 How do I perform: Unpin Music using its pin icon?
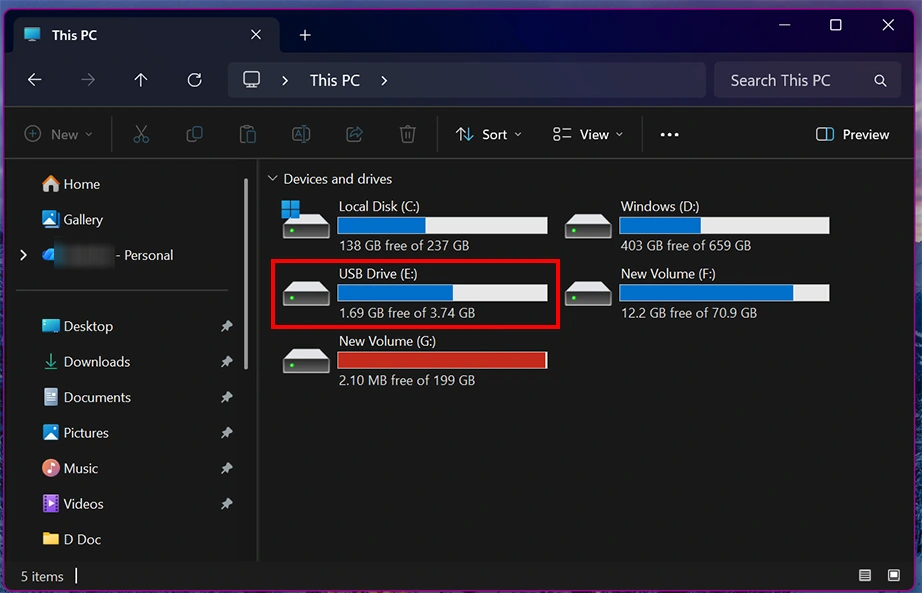click(x=226, y=468)
